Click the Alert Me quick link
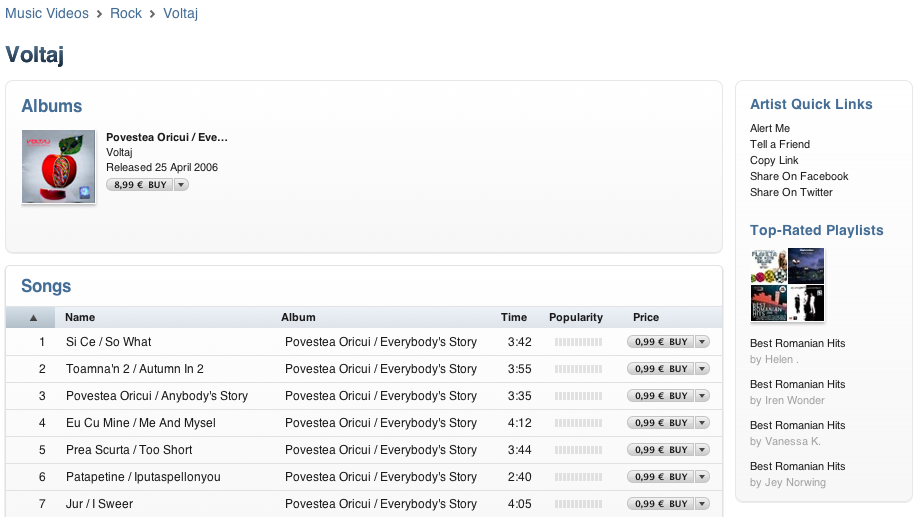 point(770,128)
